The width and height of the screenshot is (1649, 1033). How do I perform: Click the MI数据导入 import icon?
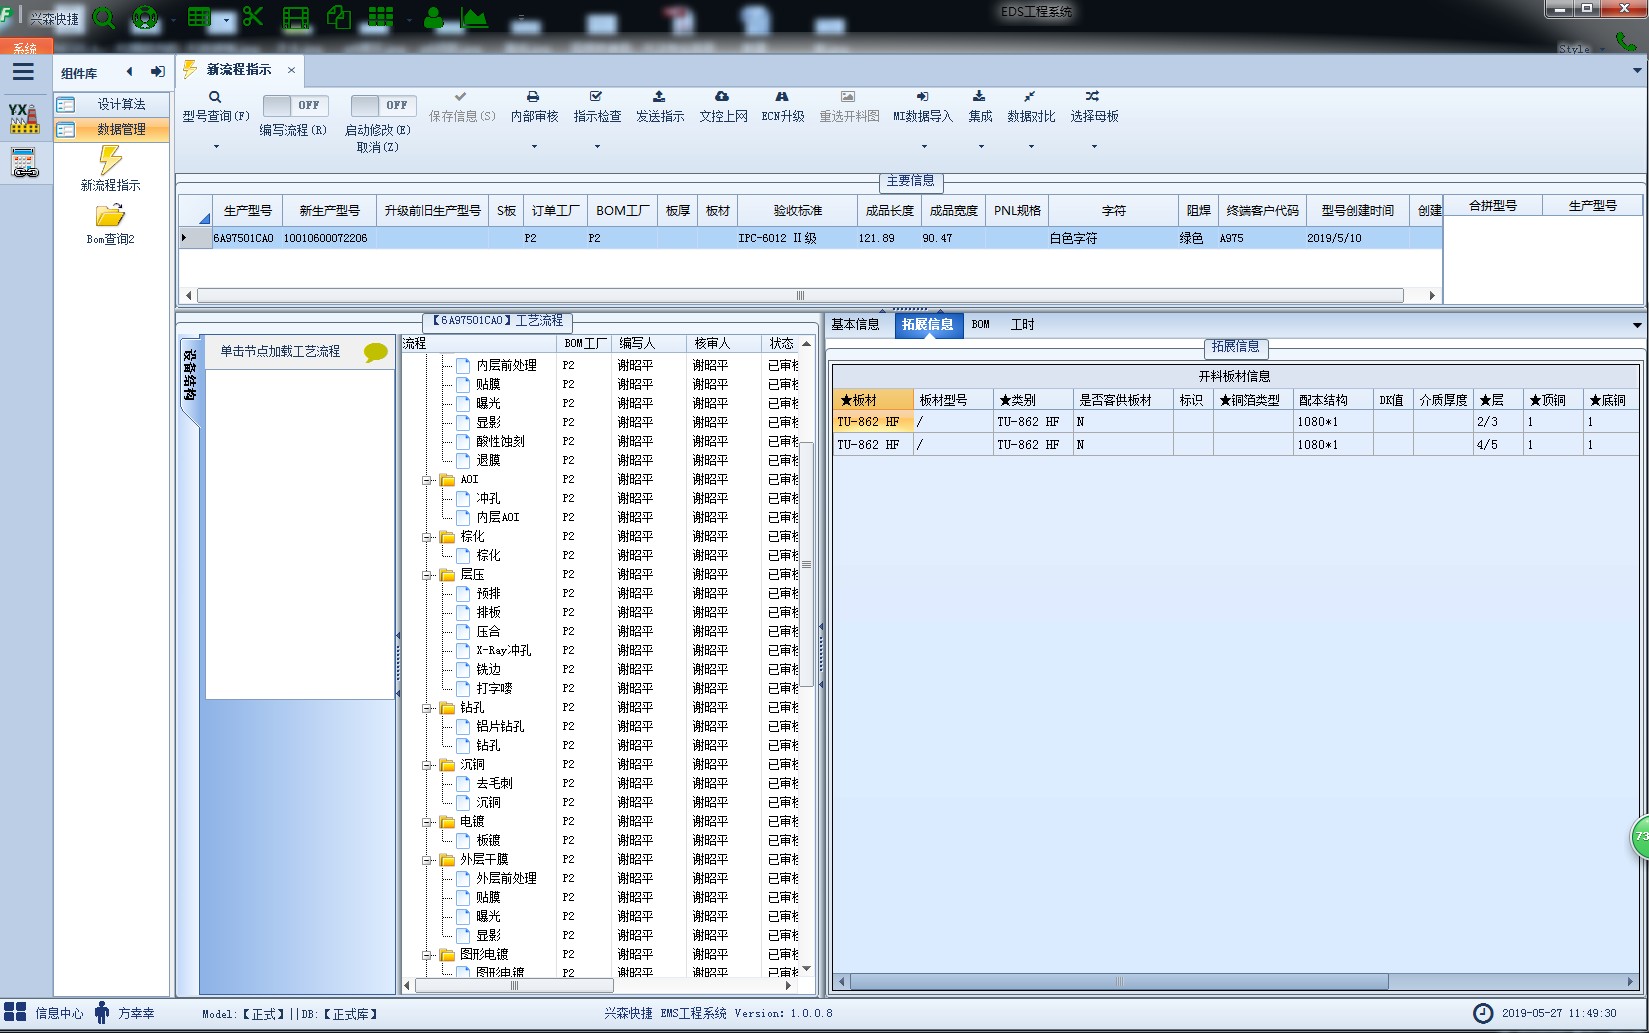click(922, 97)
